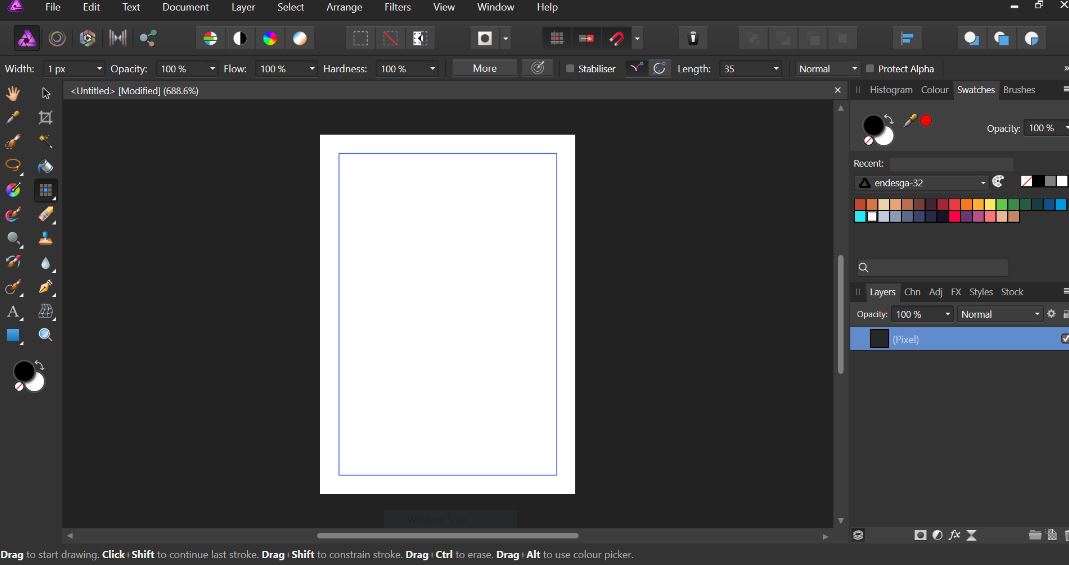This screenshot has height=565, width=1069.
Task: Select the Artistic Text tool
Action: (13, 311)
